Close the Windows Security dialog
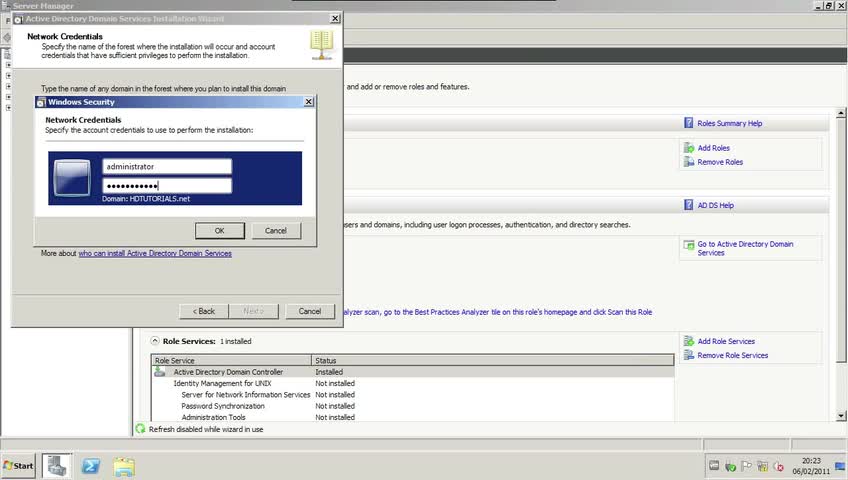 pos(308,102)
